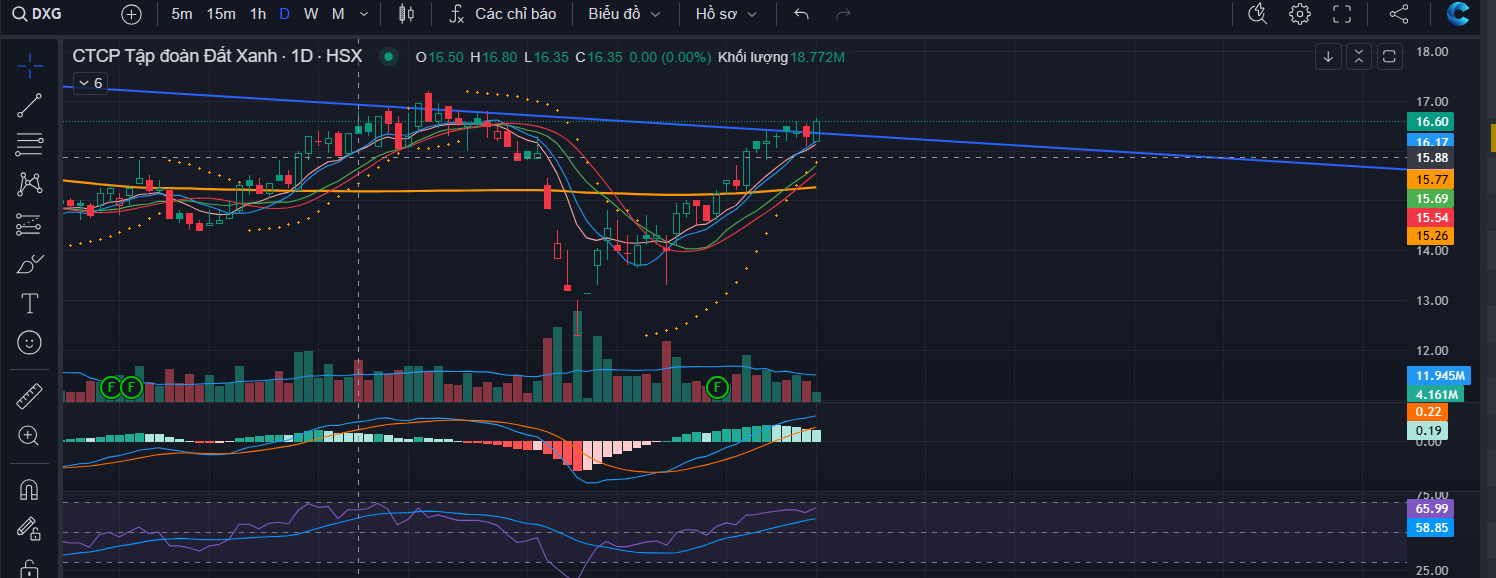
Task: Select the ruler measure tool
Action: 30,396
